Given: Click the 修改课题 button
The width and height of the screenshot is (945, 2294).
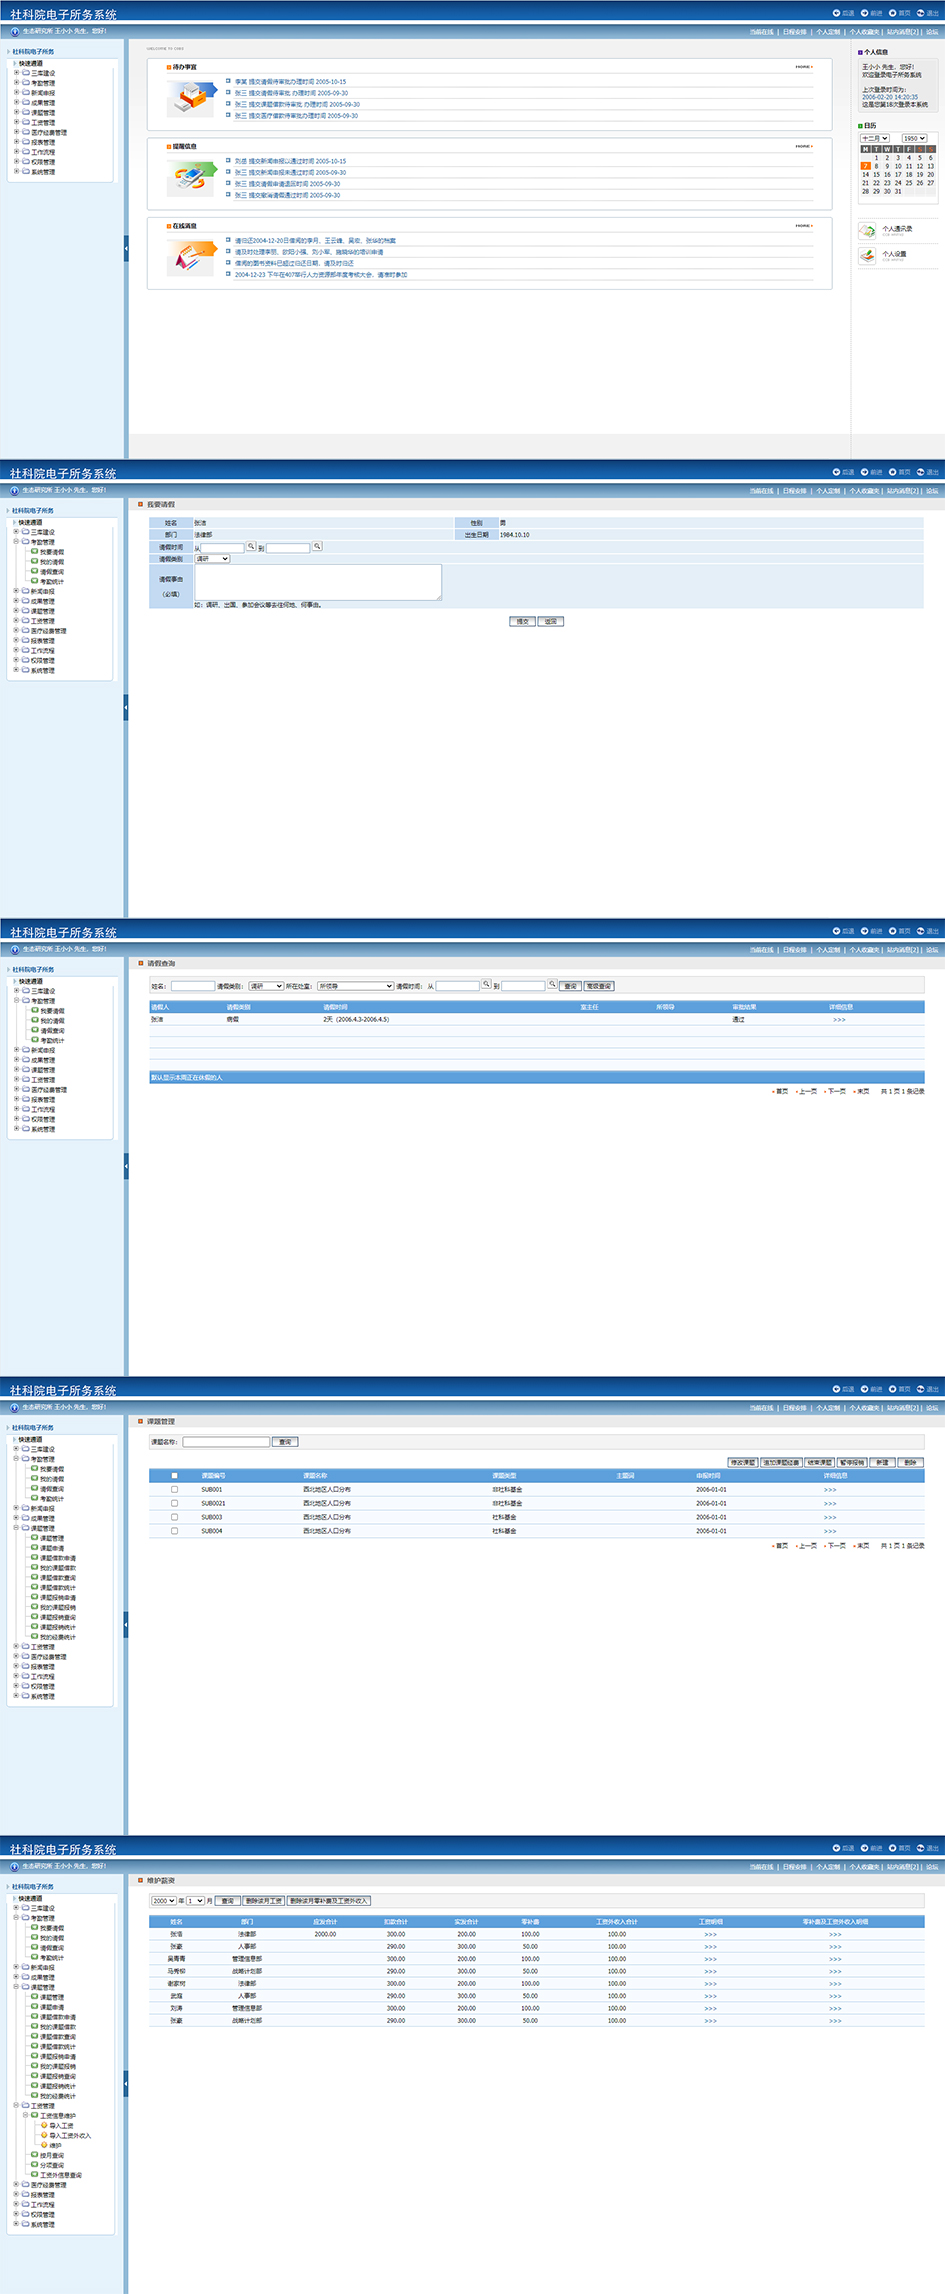Looking at the screenshot, I should tap(743, 1462).
